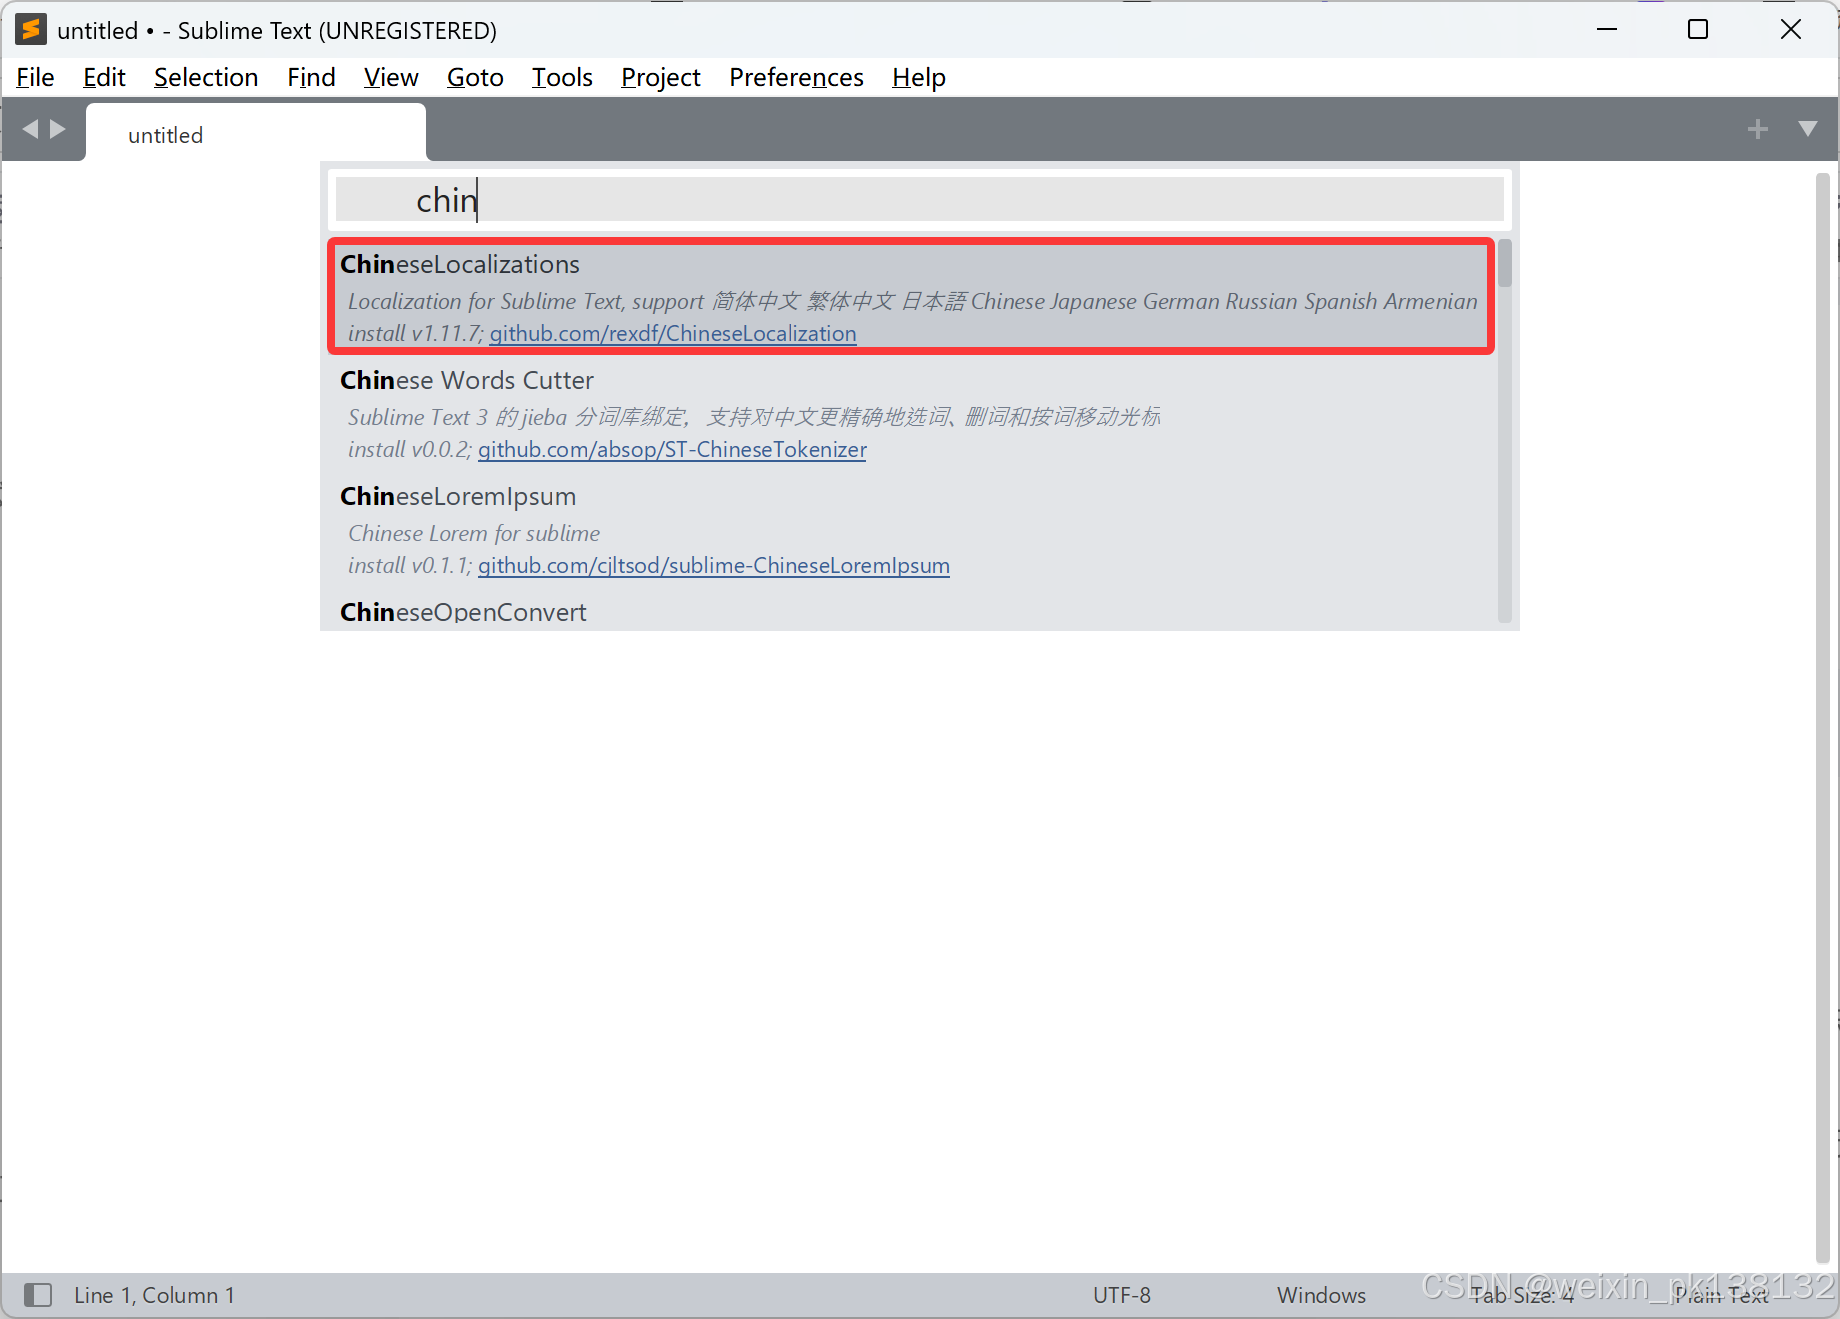Screen dimensions: 1840x1319
Task: Select the ChineseLoremIpsum package
Action: (x=911, y=530)
